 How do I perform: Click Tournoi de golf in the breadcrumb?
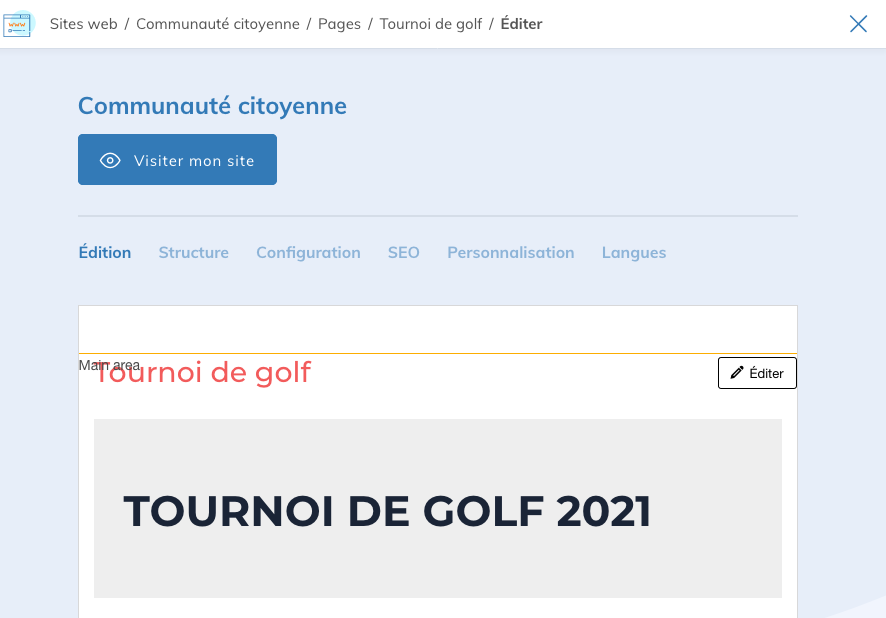[431, 23]
